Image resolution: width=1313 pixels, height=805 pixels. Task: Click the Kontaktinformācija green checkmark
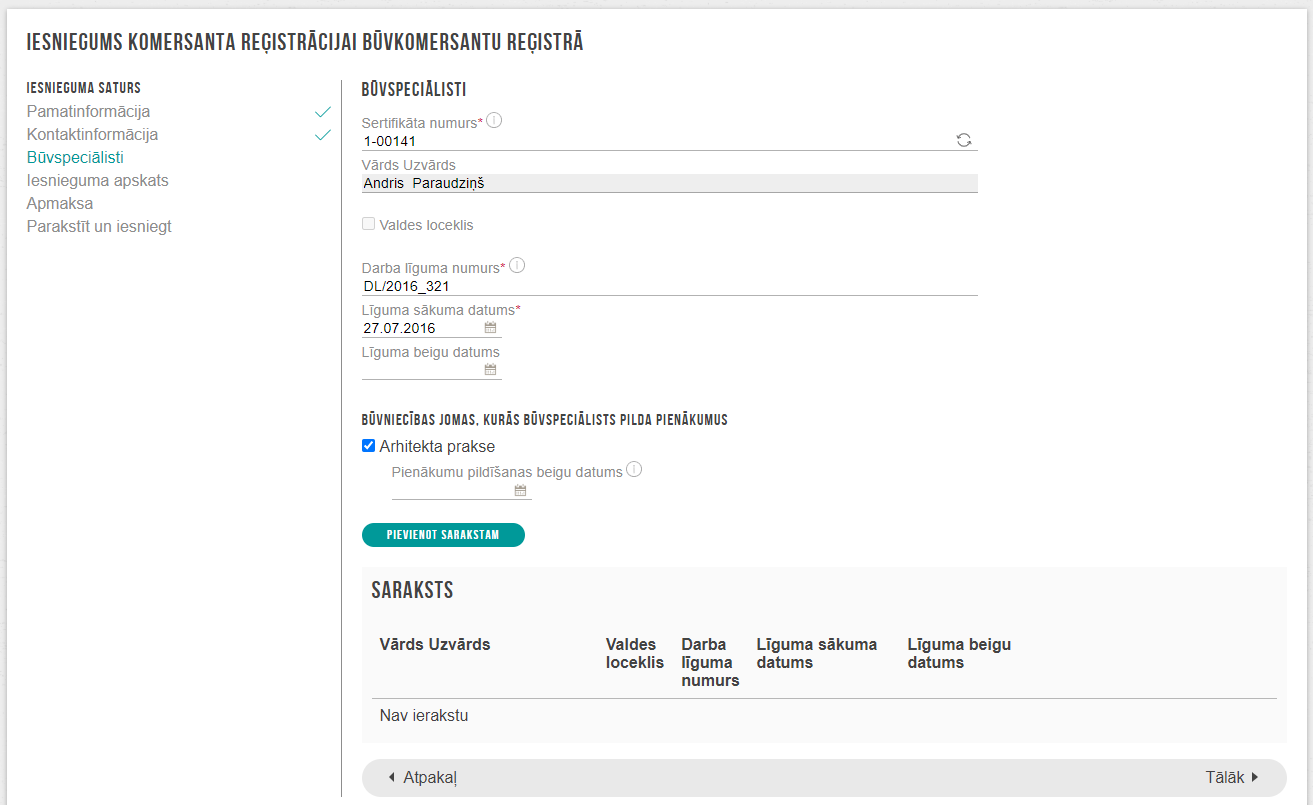click(322, 135)
